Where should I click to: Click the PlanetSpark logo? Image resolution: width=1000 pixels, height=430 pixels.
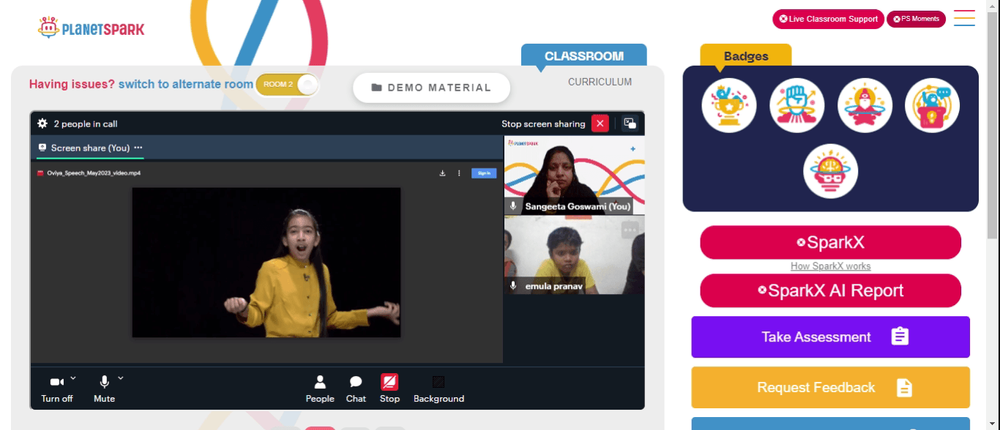tap(91, 28)
